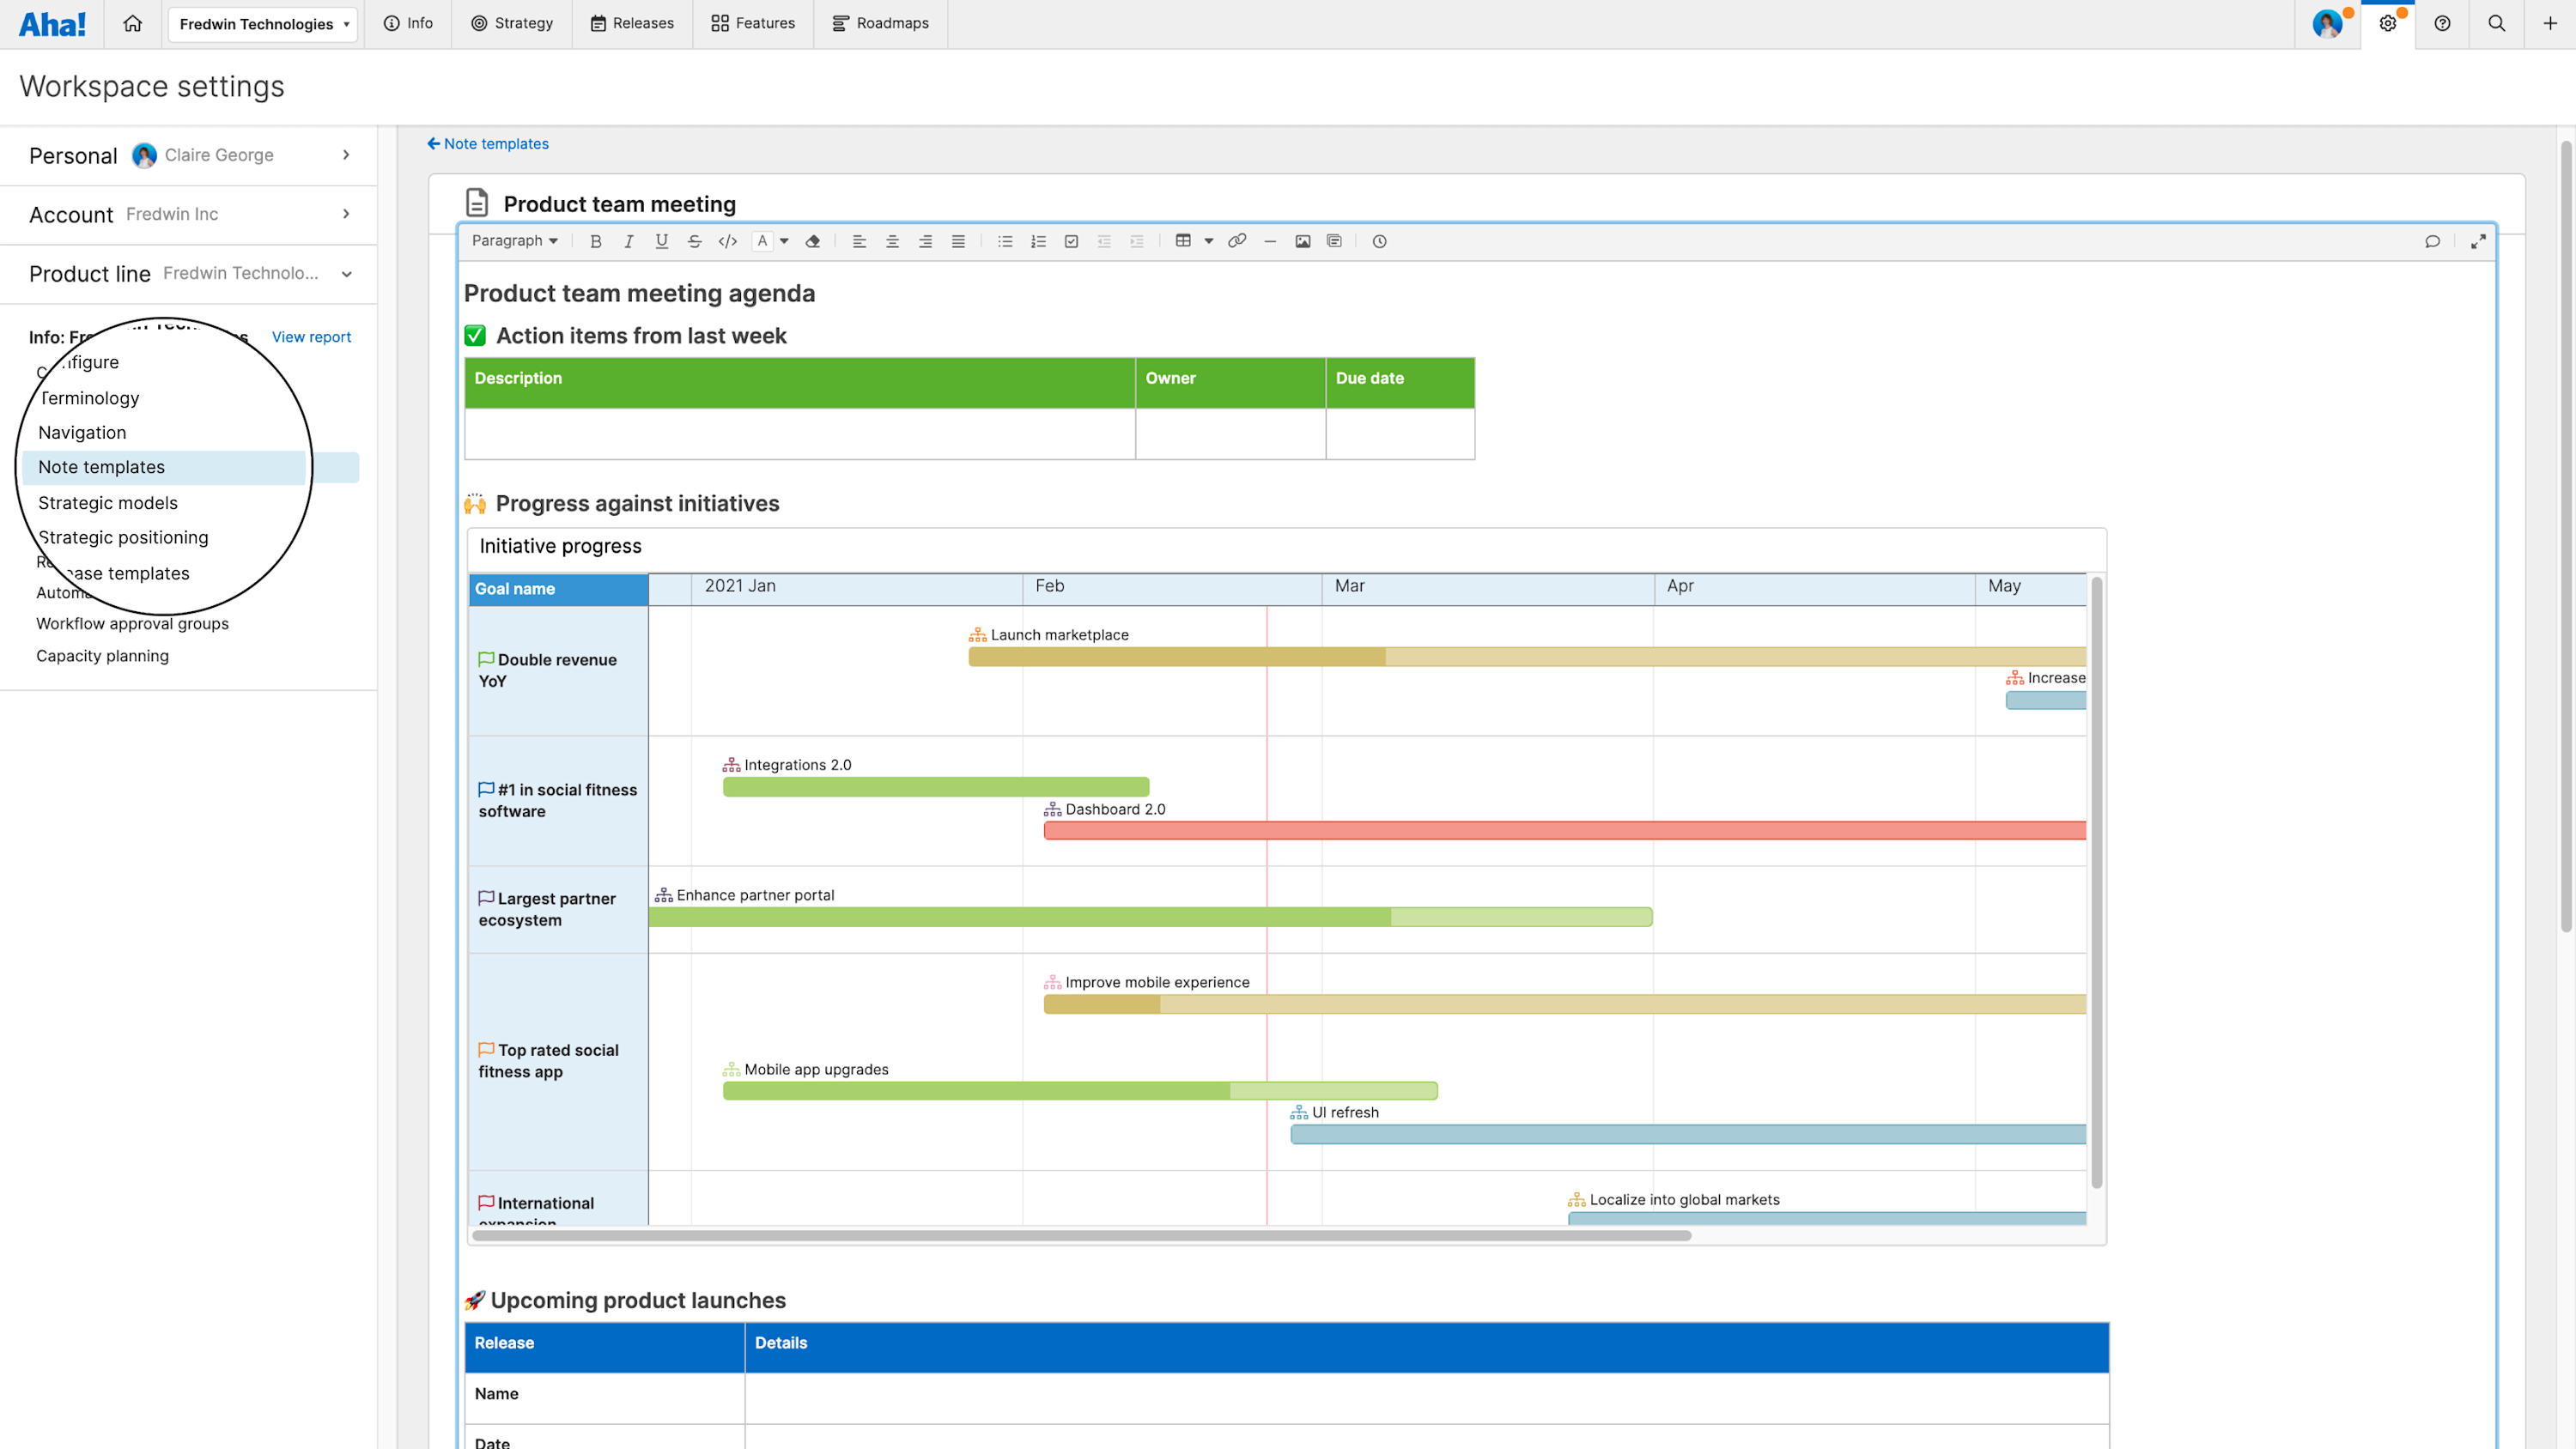Expand editor to fullscreen
The image size is (2576, 1449).
coord(2478,241)
